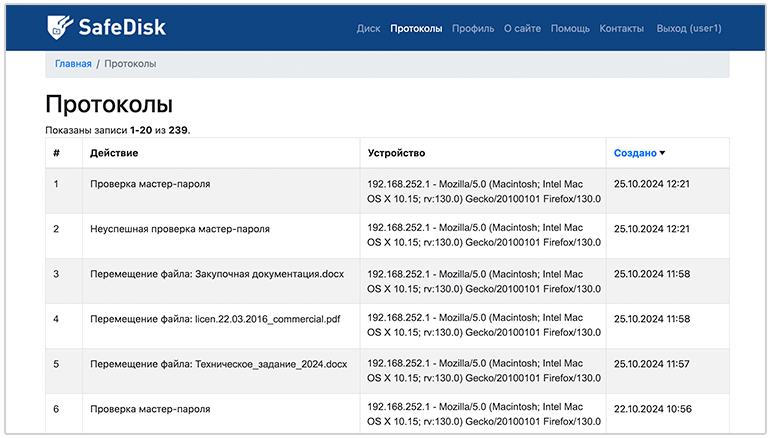Open the Помощь section
Screen dimensions: 770x438
pyautogui.click(x=570, y=29)
